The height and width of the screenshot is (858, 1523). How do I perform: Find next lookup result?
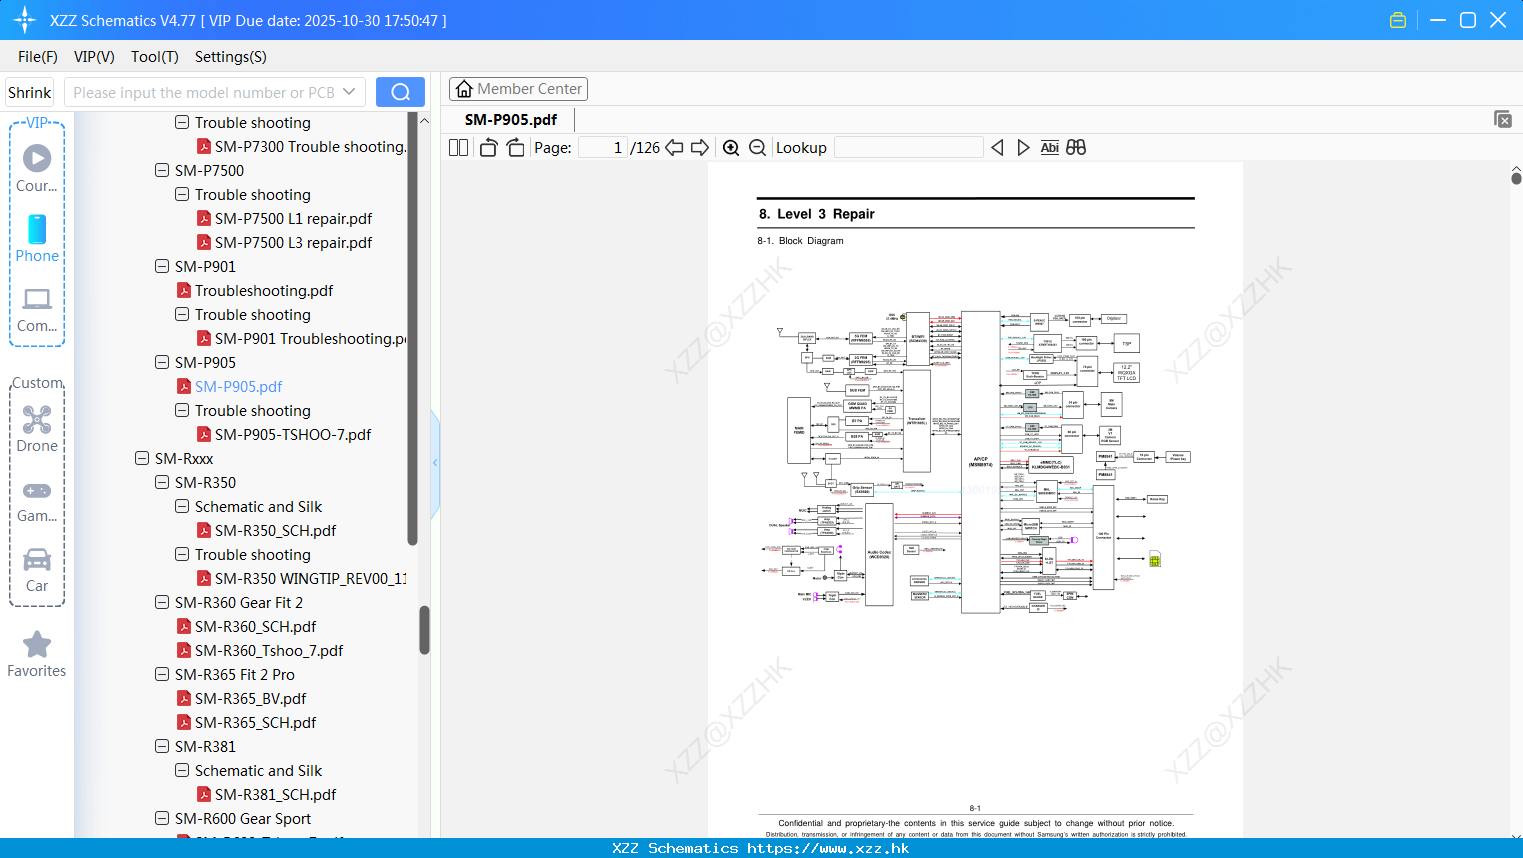1023,147
